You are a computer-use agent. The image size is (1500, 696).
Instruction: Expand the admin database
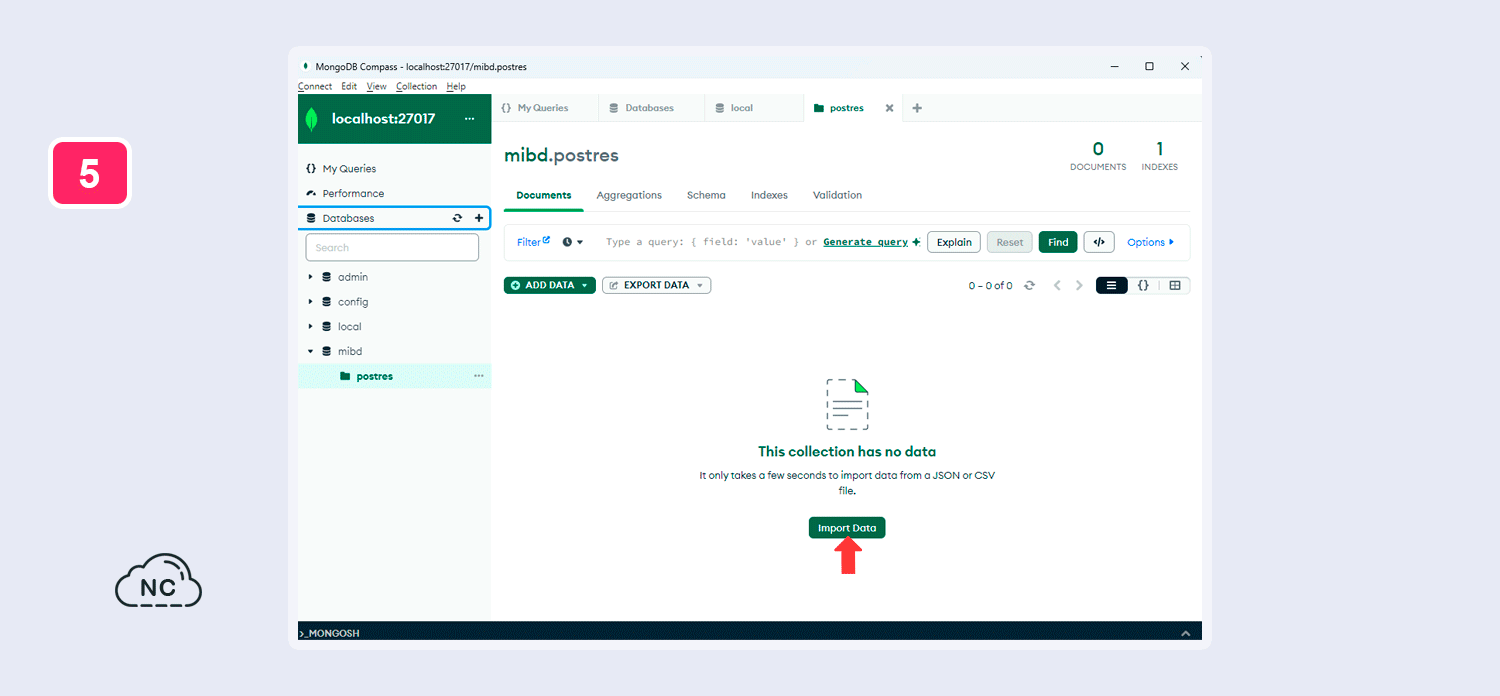310,277
